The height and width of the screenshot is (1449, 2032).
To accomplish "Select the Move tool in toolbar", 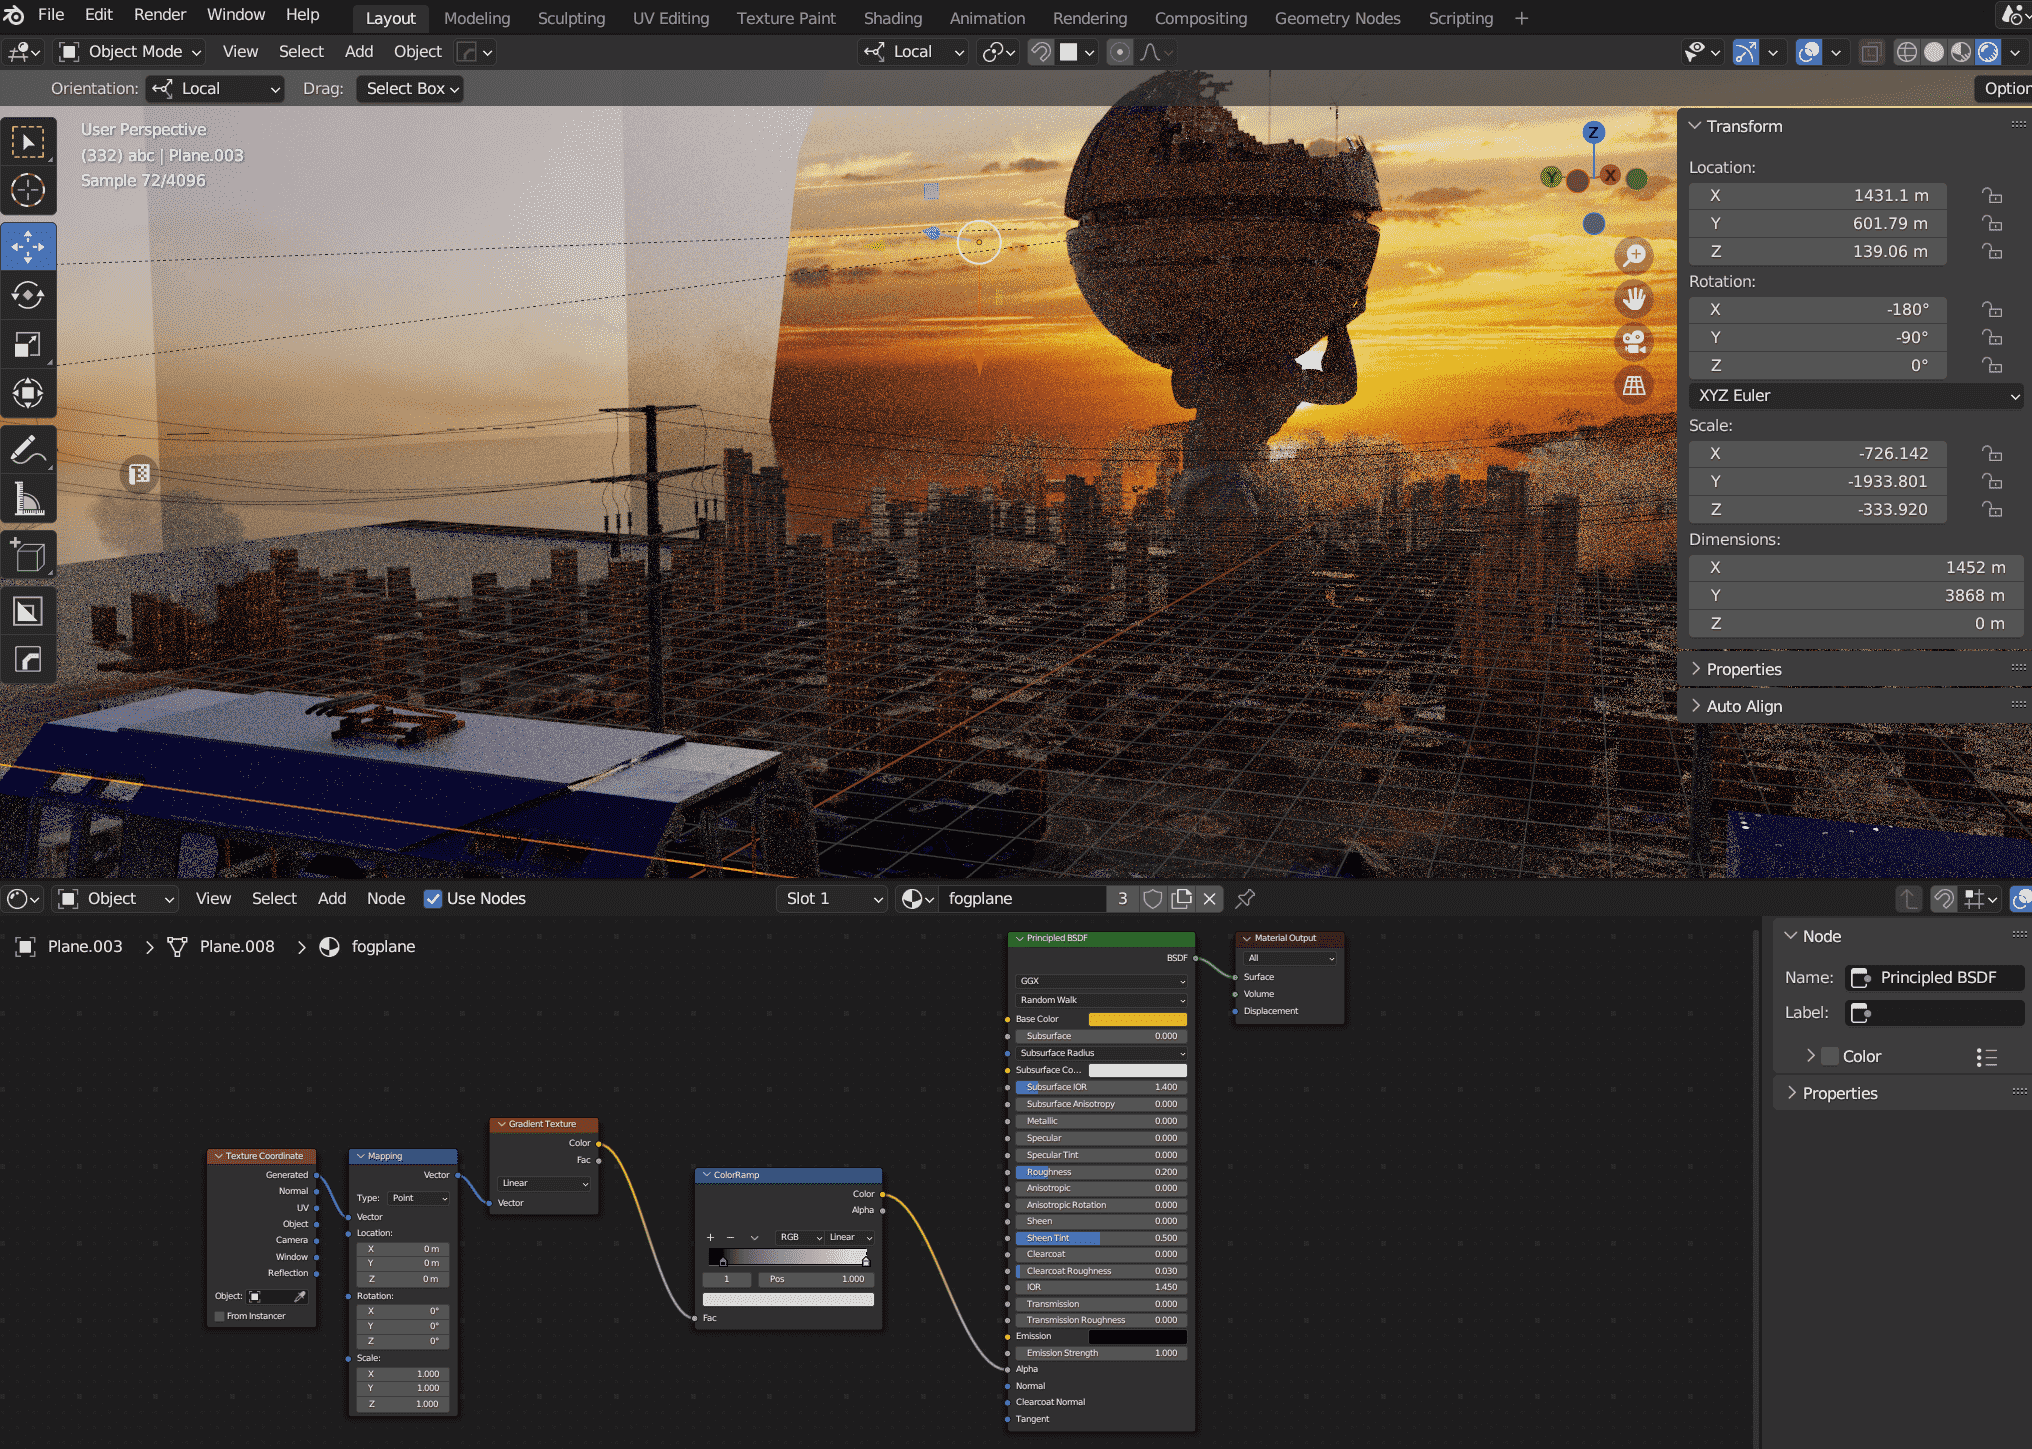I will tap(28, 246).
